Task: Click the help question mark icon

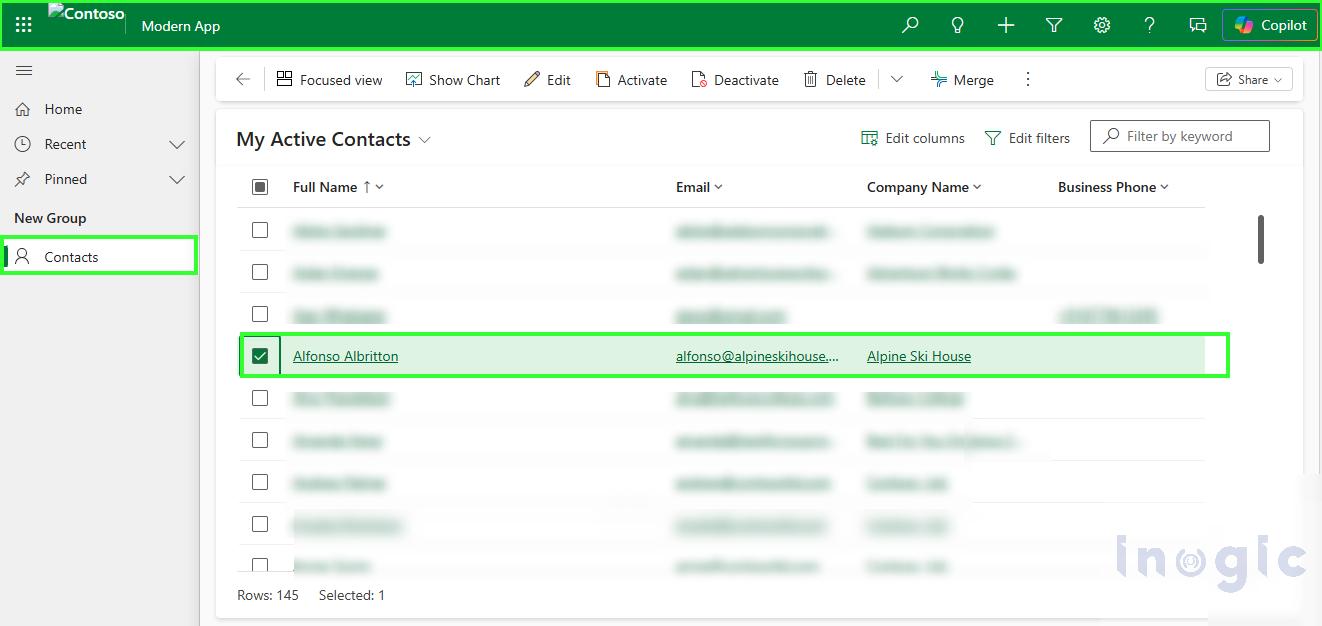Action: click(x=1150, y=26)
